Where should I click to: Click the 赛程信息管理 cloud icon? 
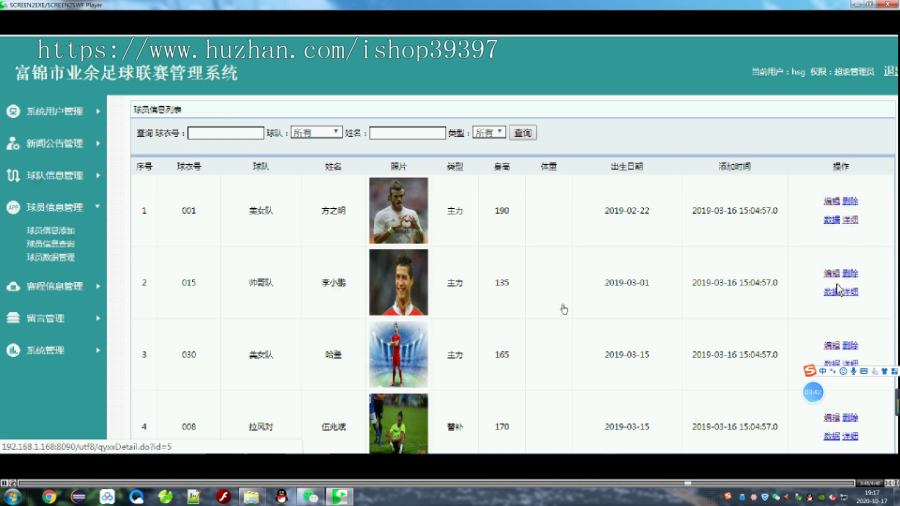coord(13,286)
